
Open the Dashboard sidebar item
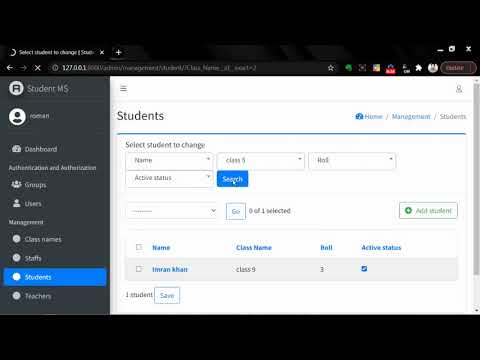[55, 149]
